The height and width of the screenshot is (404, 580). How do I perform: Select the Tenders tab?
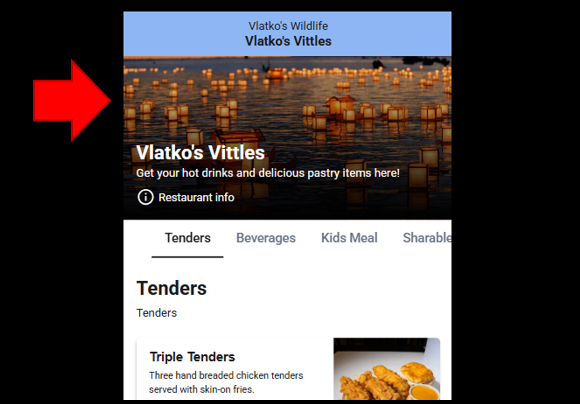tap(188, 238)
